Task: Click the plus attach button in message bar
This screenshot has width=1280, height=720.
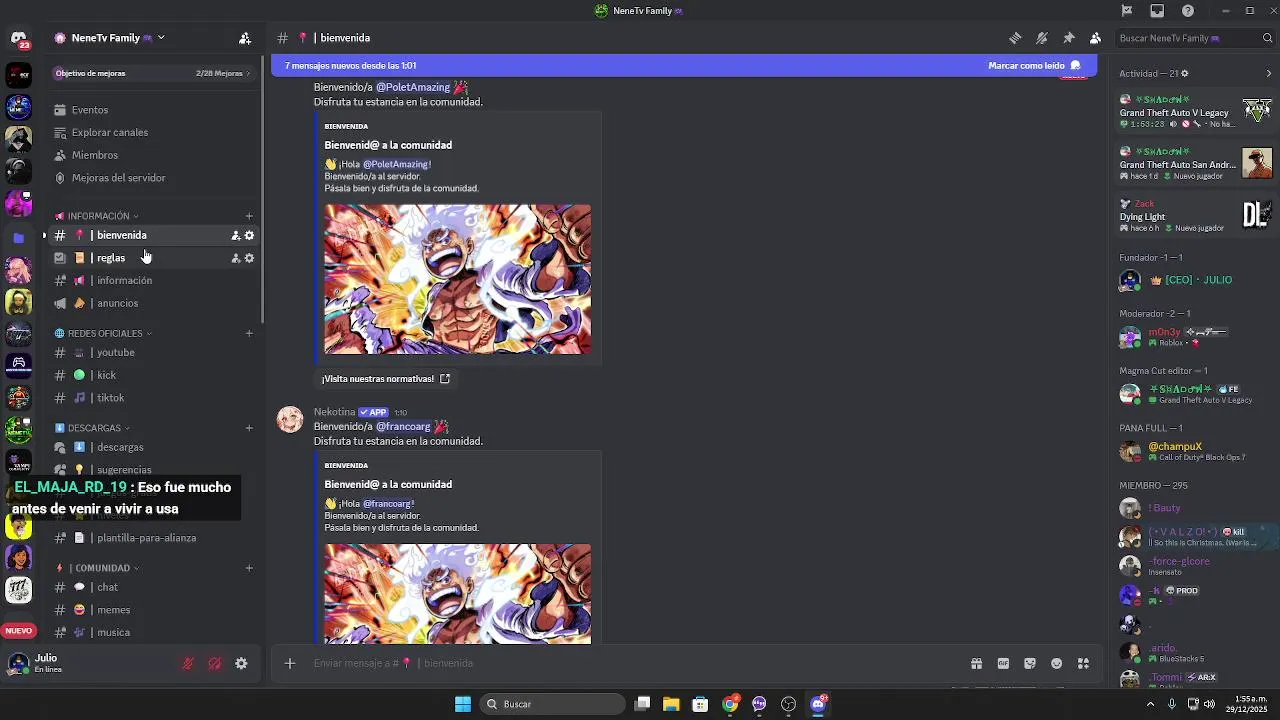Action: tap(290, 663)
